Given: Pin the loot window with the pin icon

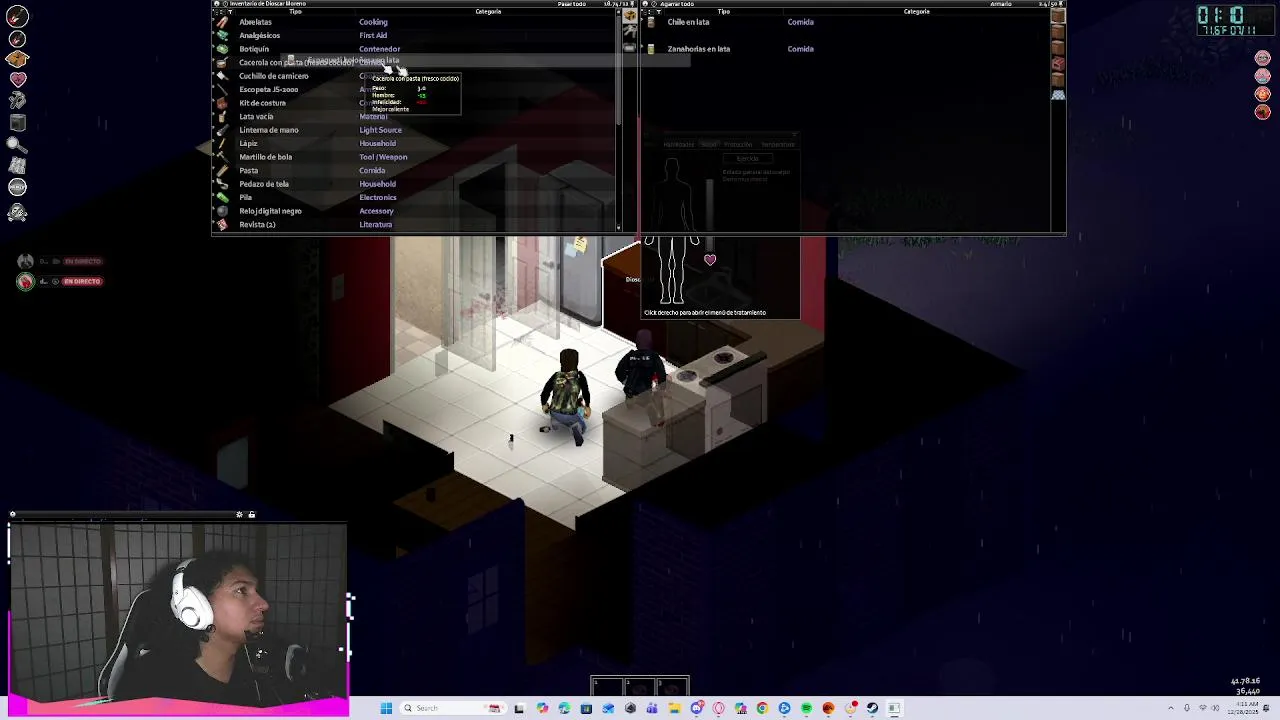Looking at the screenshot, I should point(1059,4).
